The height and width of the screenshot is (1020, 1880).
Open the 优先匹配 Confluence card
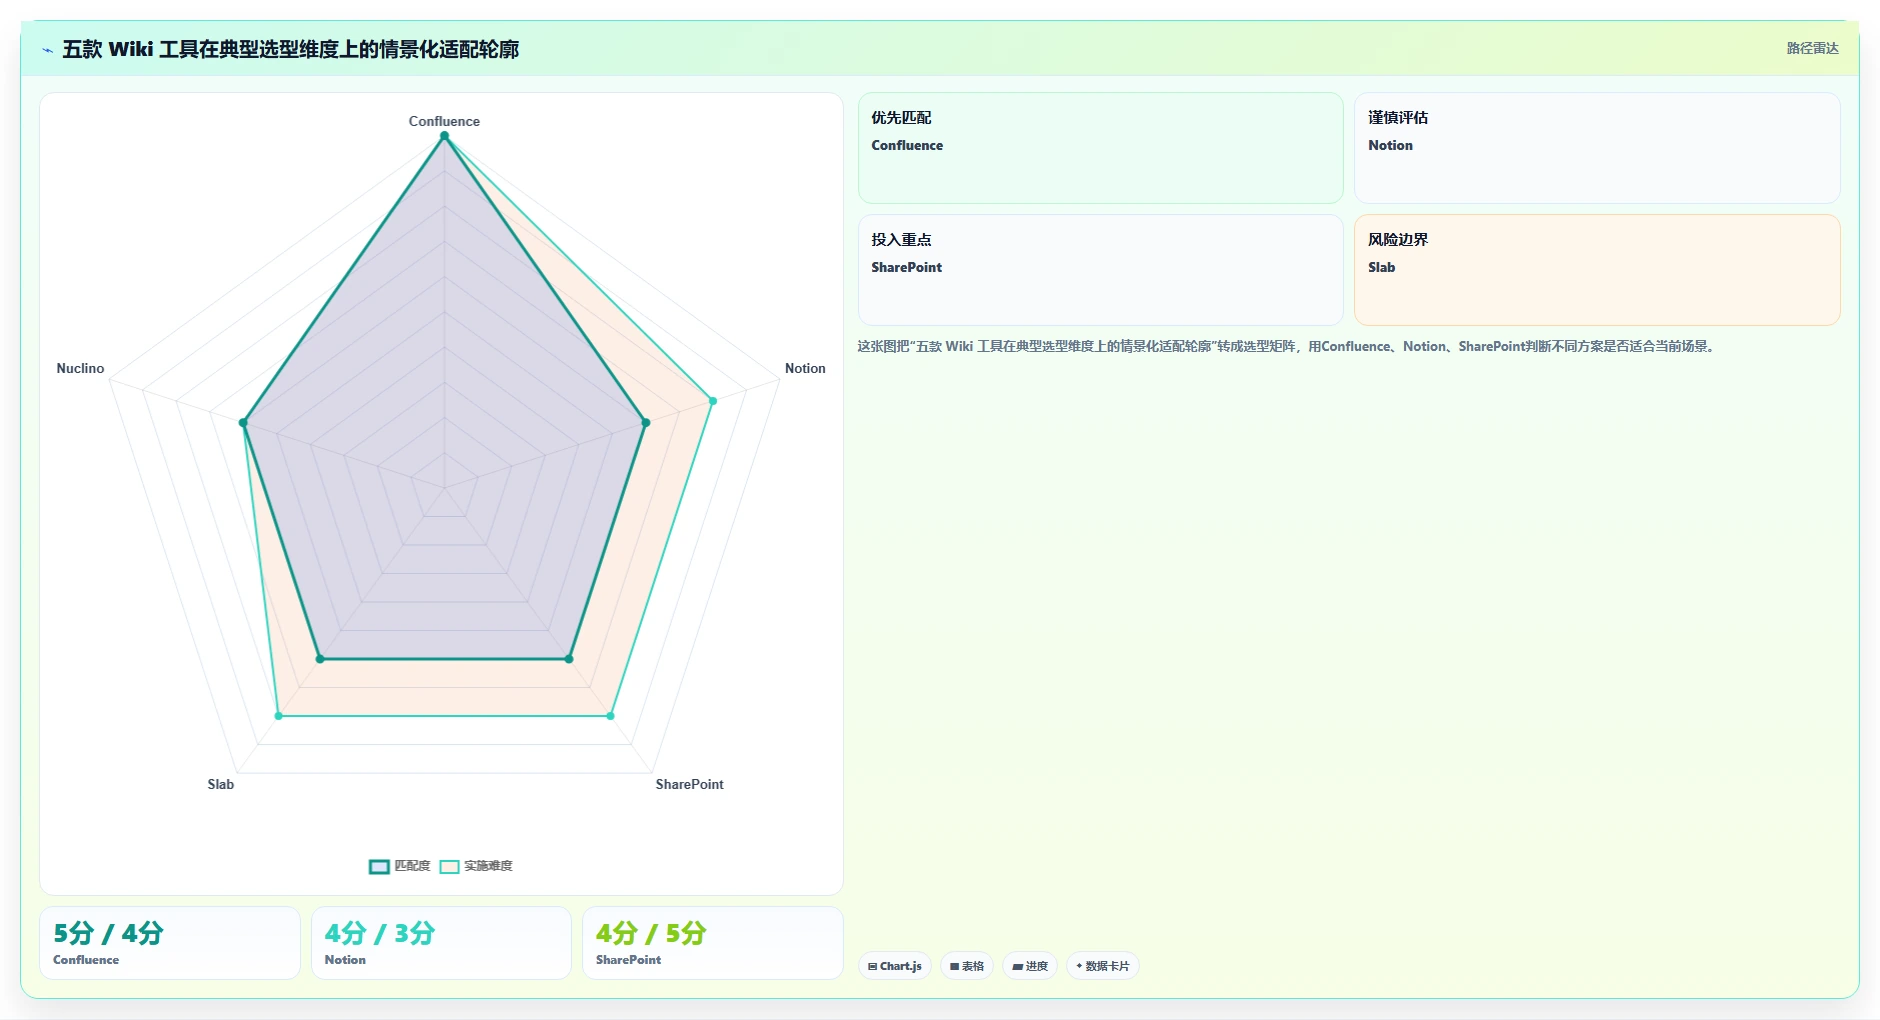point(1100,148)
